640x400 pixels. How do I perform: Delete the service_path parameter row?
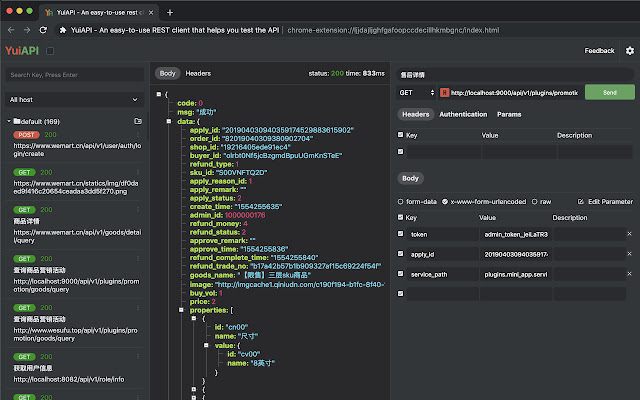coord(629,273)
